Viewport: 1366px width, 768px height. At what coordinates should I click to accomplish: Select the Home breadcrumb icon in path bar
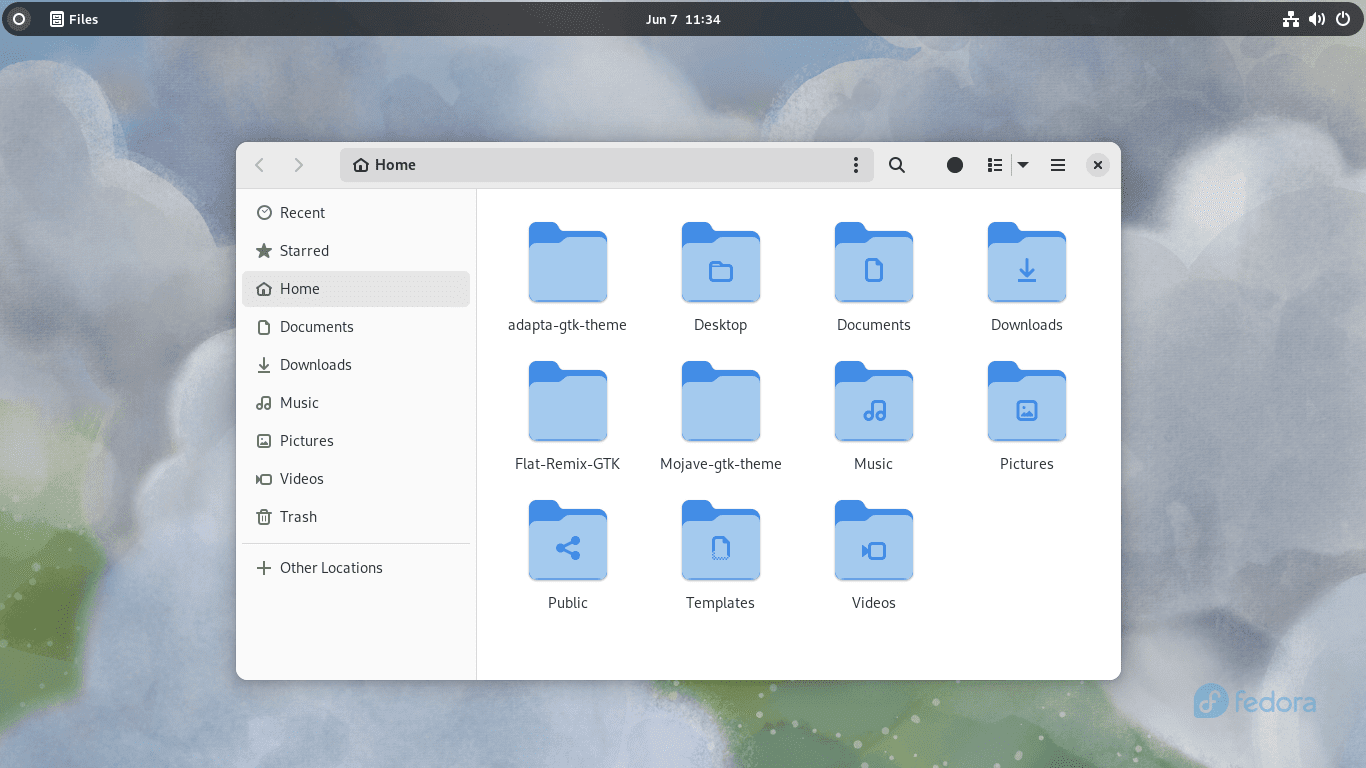(x=359, y=165)
